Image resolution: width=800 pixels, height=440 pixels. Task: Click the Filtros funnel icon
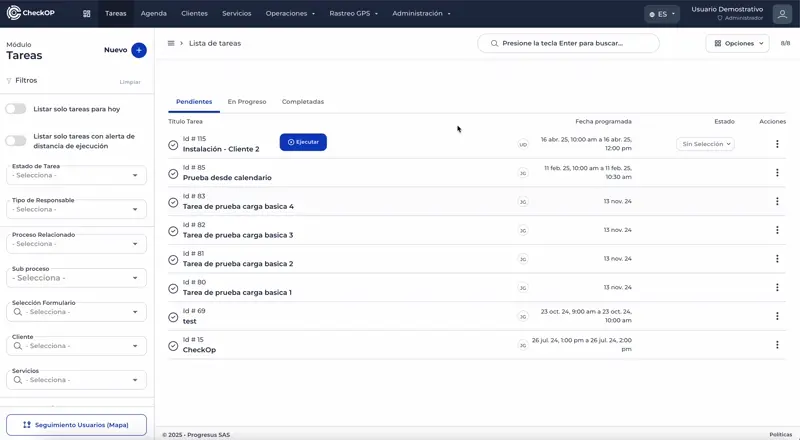point(9,81)
